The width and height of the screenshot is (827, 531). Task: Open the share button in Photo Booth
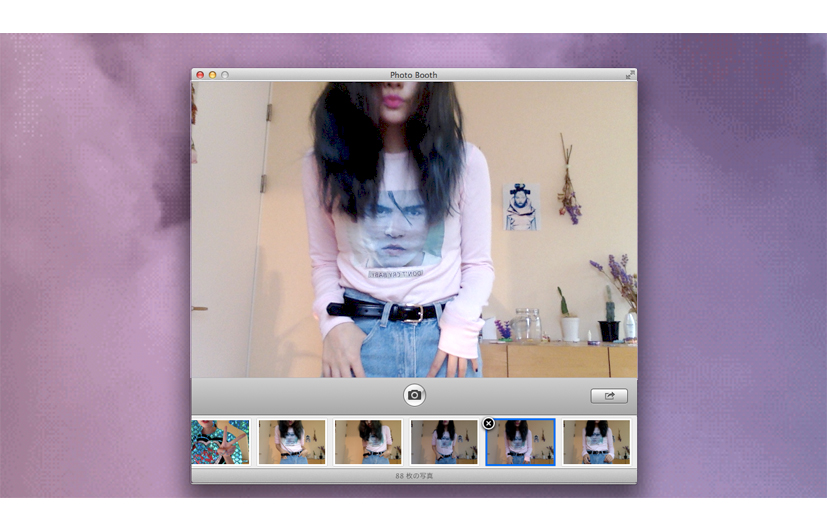[609, 396]
